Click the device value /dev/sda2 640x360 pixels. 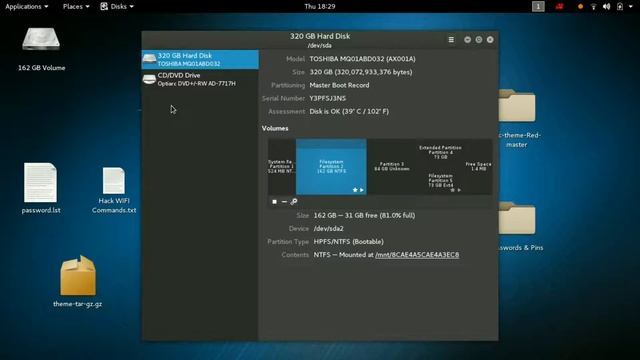328,229
